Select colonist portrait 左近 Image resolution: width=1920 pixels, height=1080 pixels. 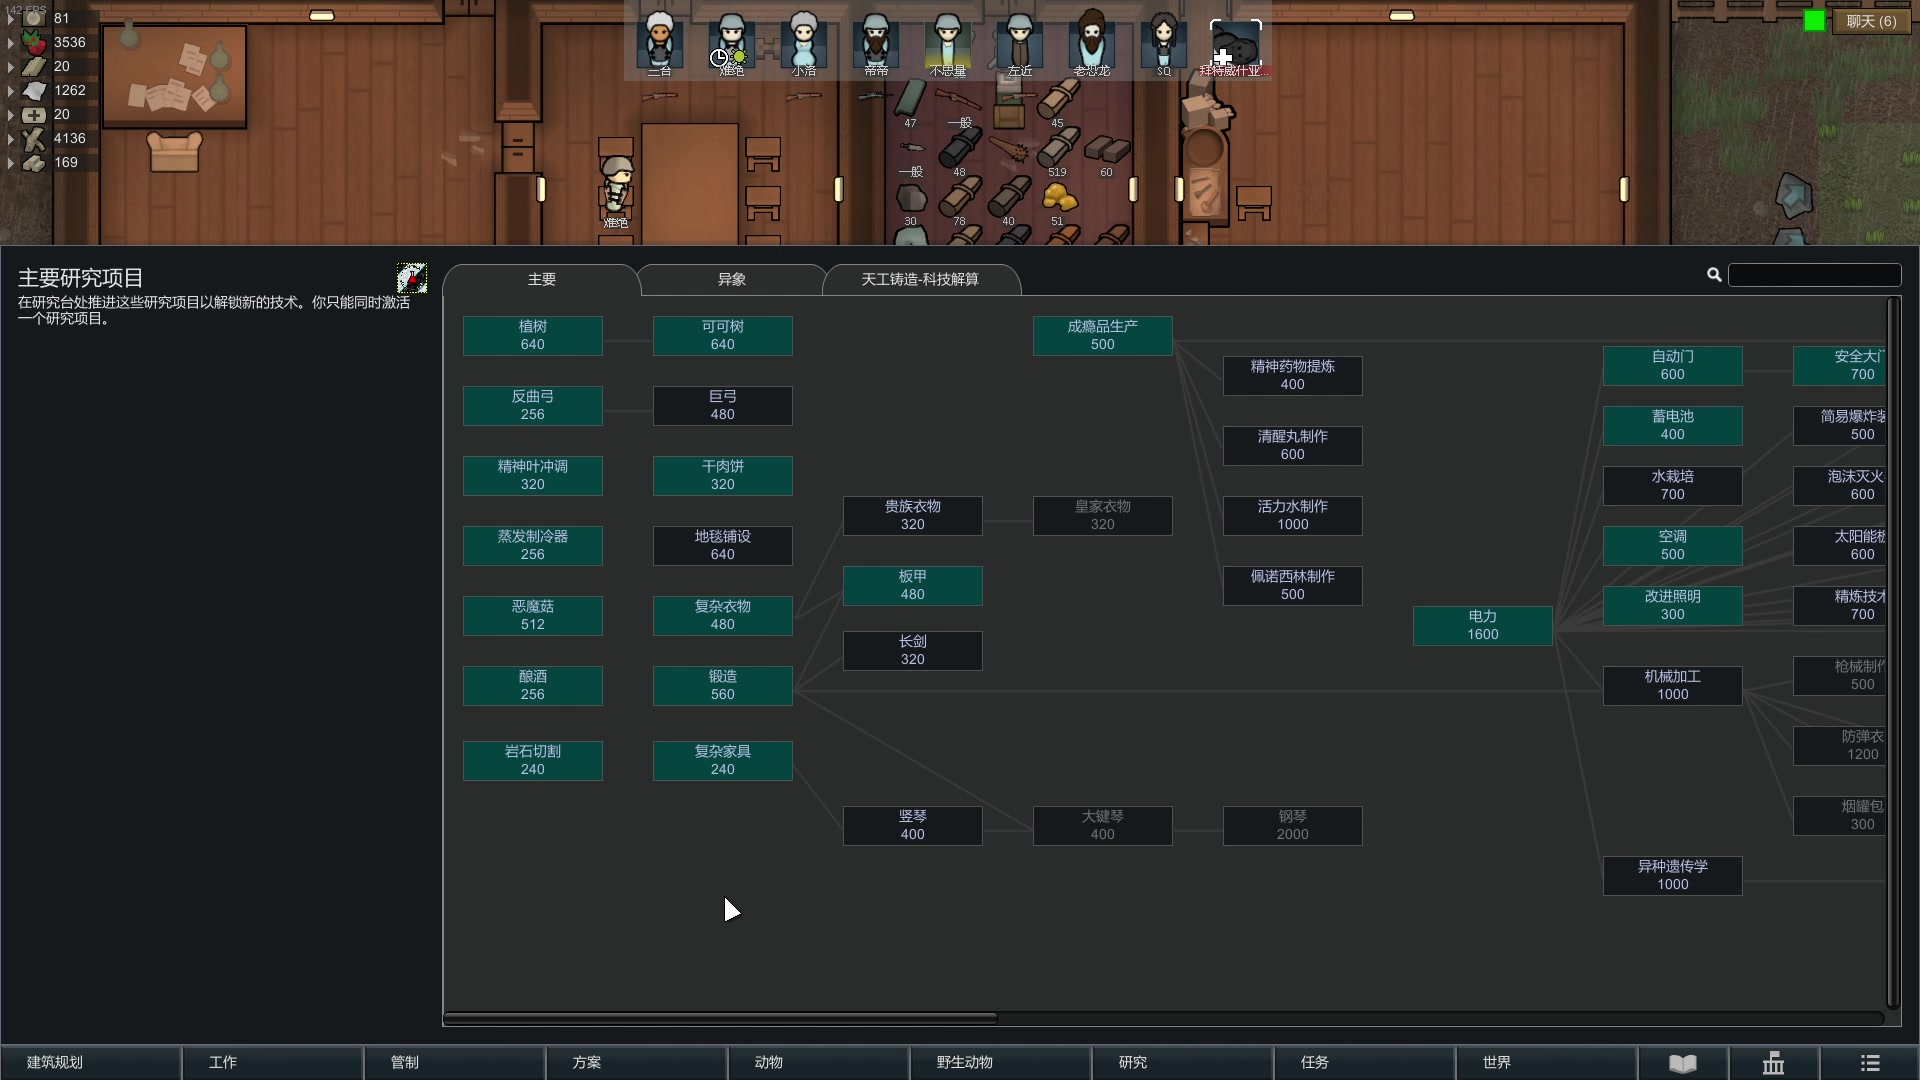pyautogui.click(x=1019, y=42)
